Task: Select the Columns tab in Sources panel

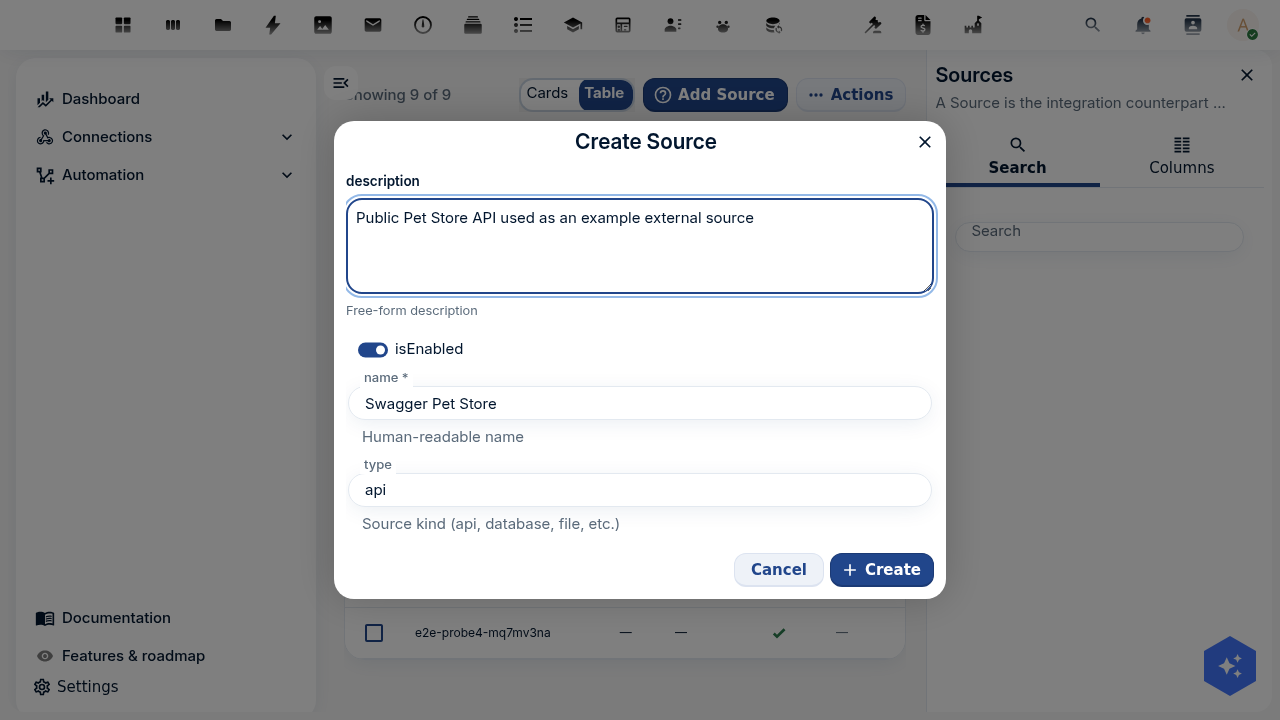Action: click(x=1182, y=157)
